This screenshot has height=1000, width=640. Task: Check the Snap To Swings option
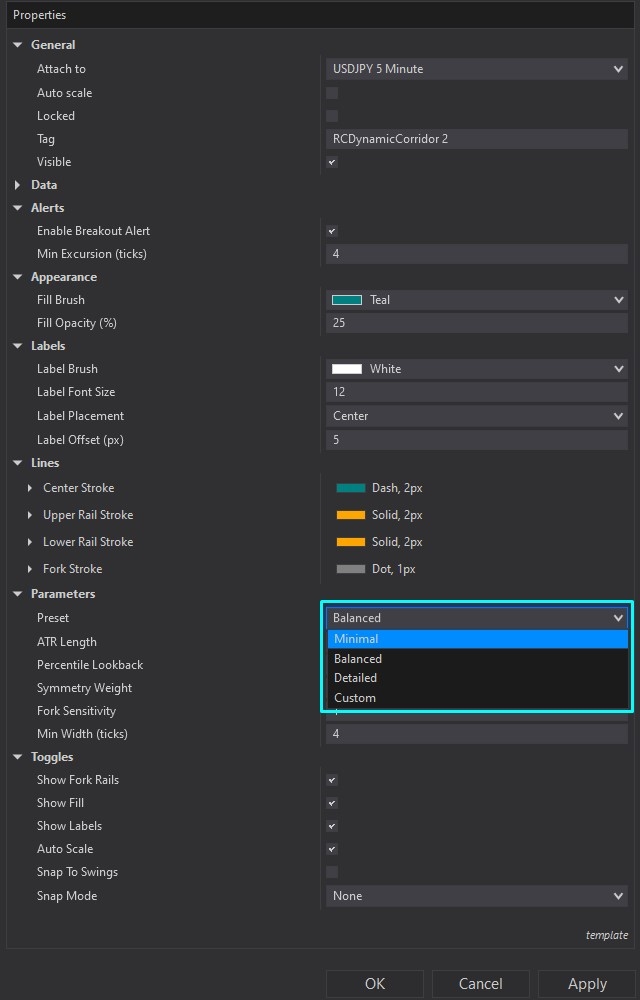coord(332,872)
